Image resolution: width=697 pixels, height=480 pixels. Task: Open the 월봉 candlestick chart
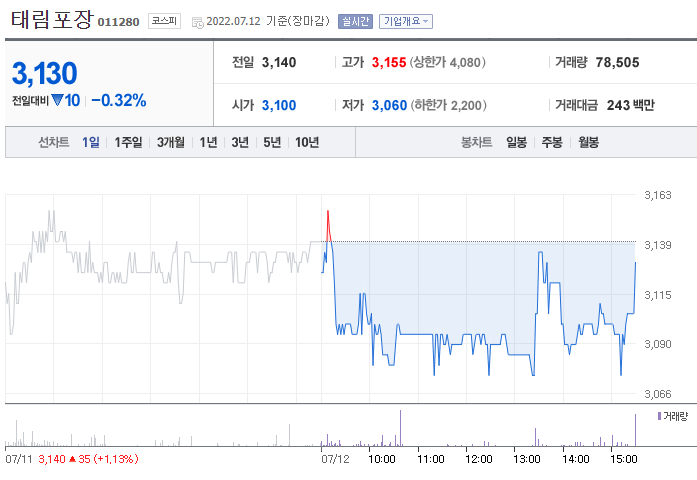(x=588, y=142)
